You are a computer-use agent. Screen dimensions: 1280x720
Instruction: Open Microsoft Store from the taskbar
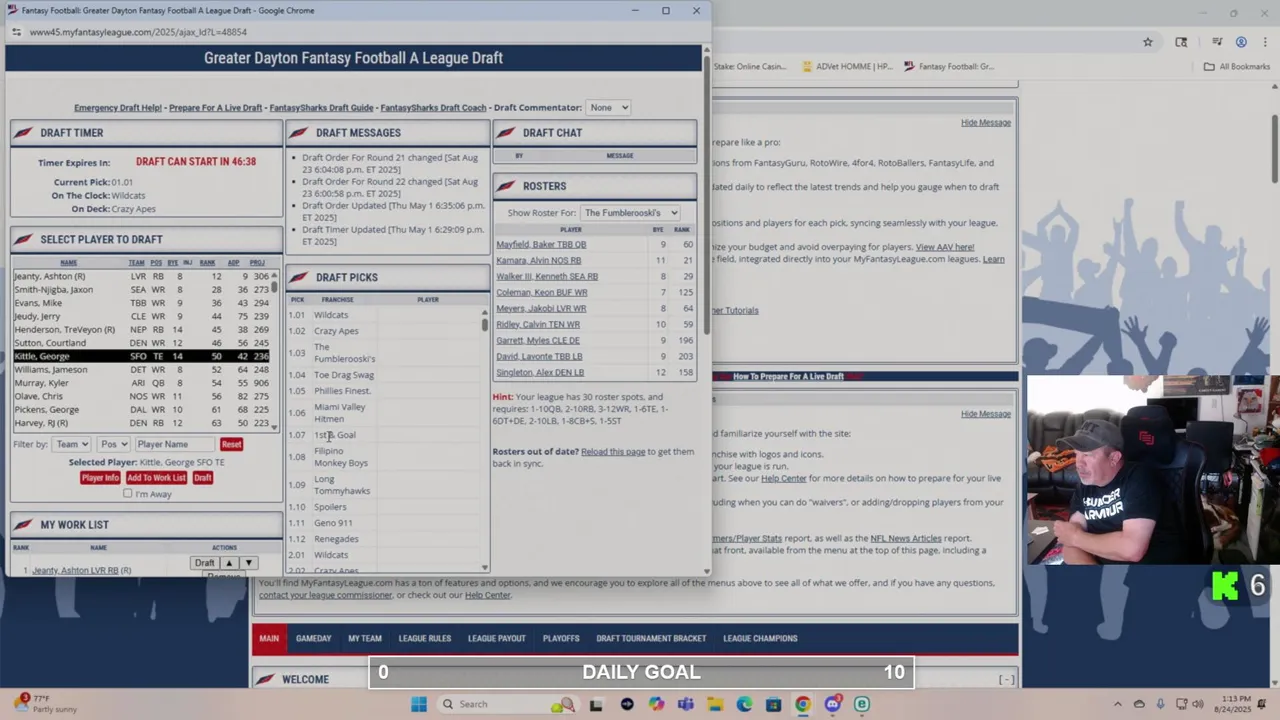click(x=773, y=704)
